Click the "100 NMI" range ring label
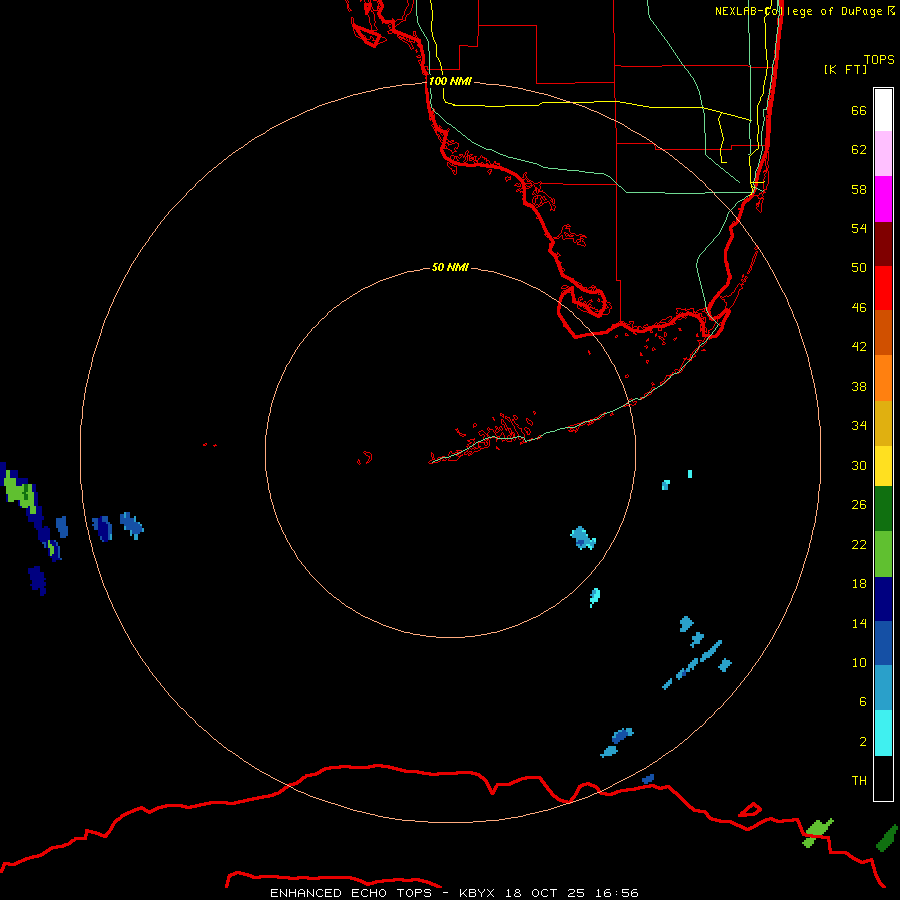This screenshot has height=900, width=900. [450, 82]
